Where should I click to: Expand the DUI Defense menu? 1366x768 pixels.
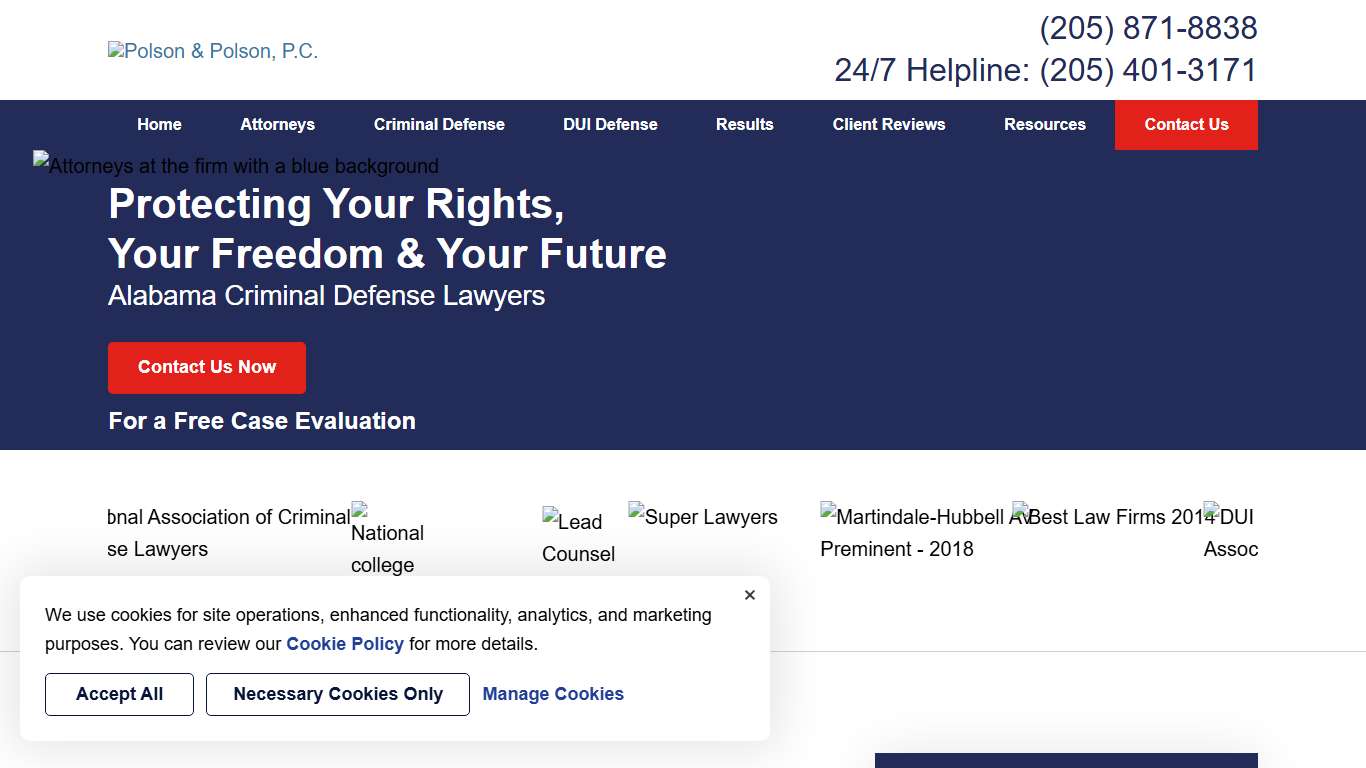pos(610,125)
